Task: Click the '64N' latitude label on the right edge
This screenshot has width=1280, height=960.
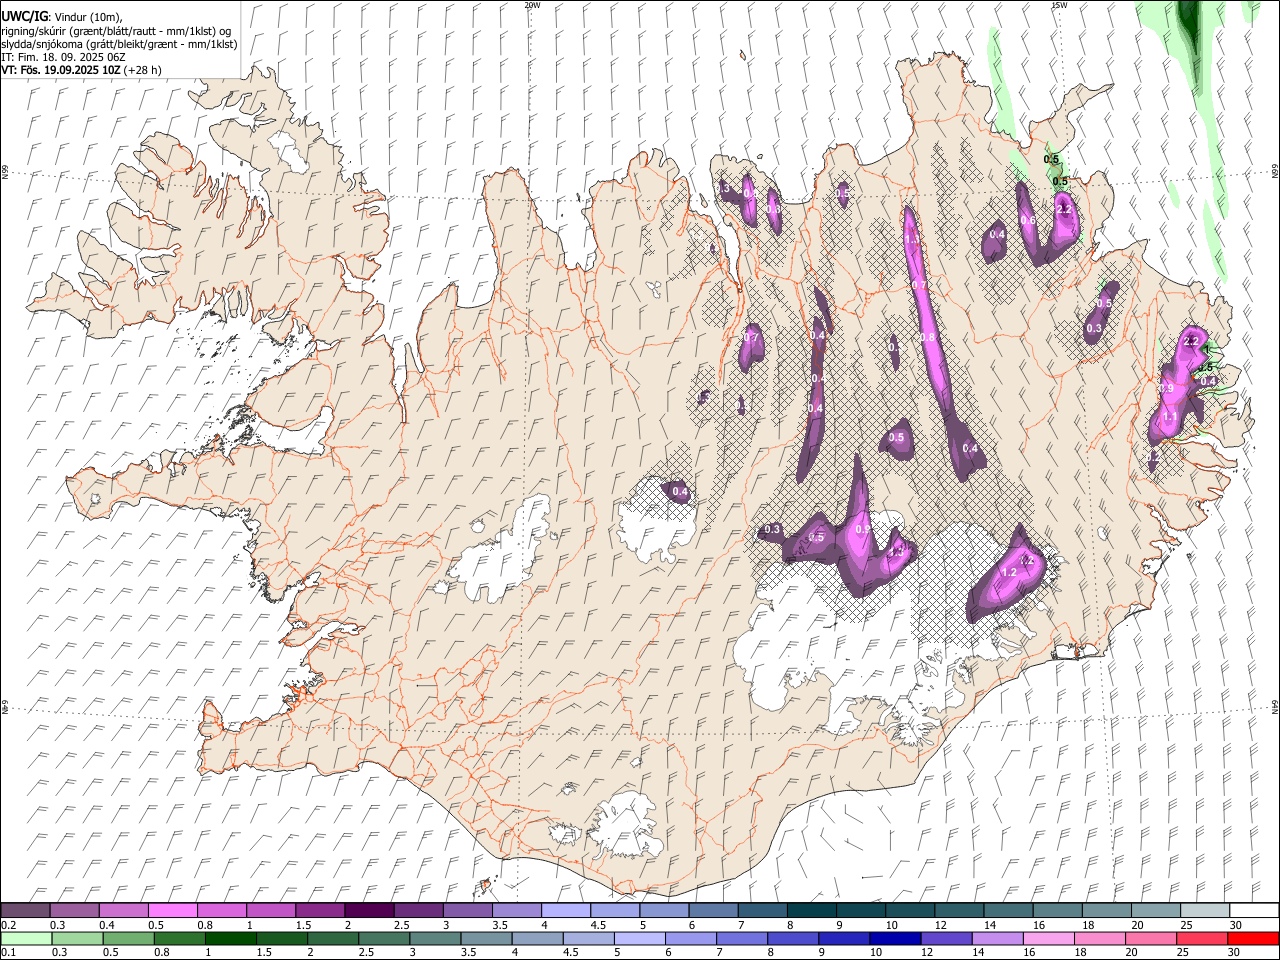Action: pyautogui.click(x=1275, y=706)
